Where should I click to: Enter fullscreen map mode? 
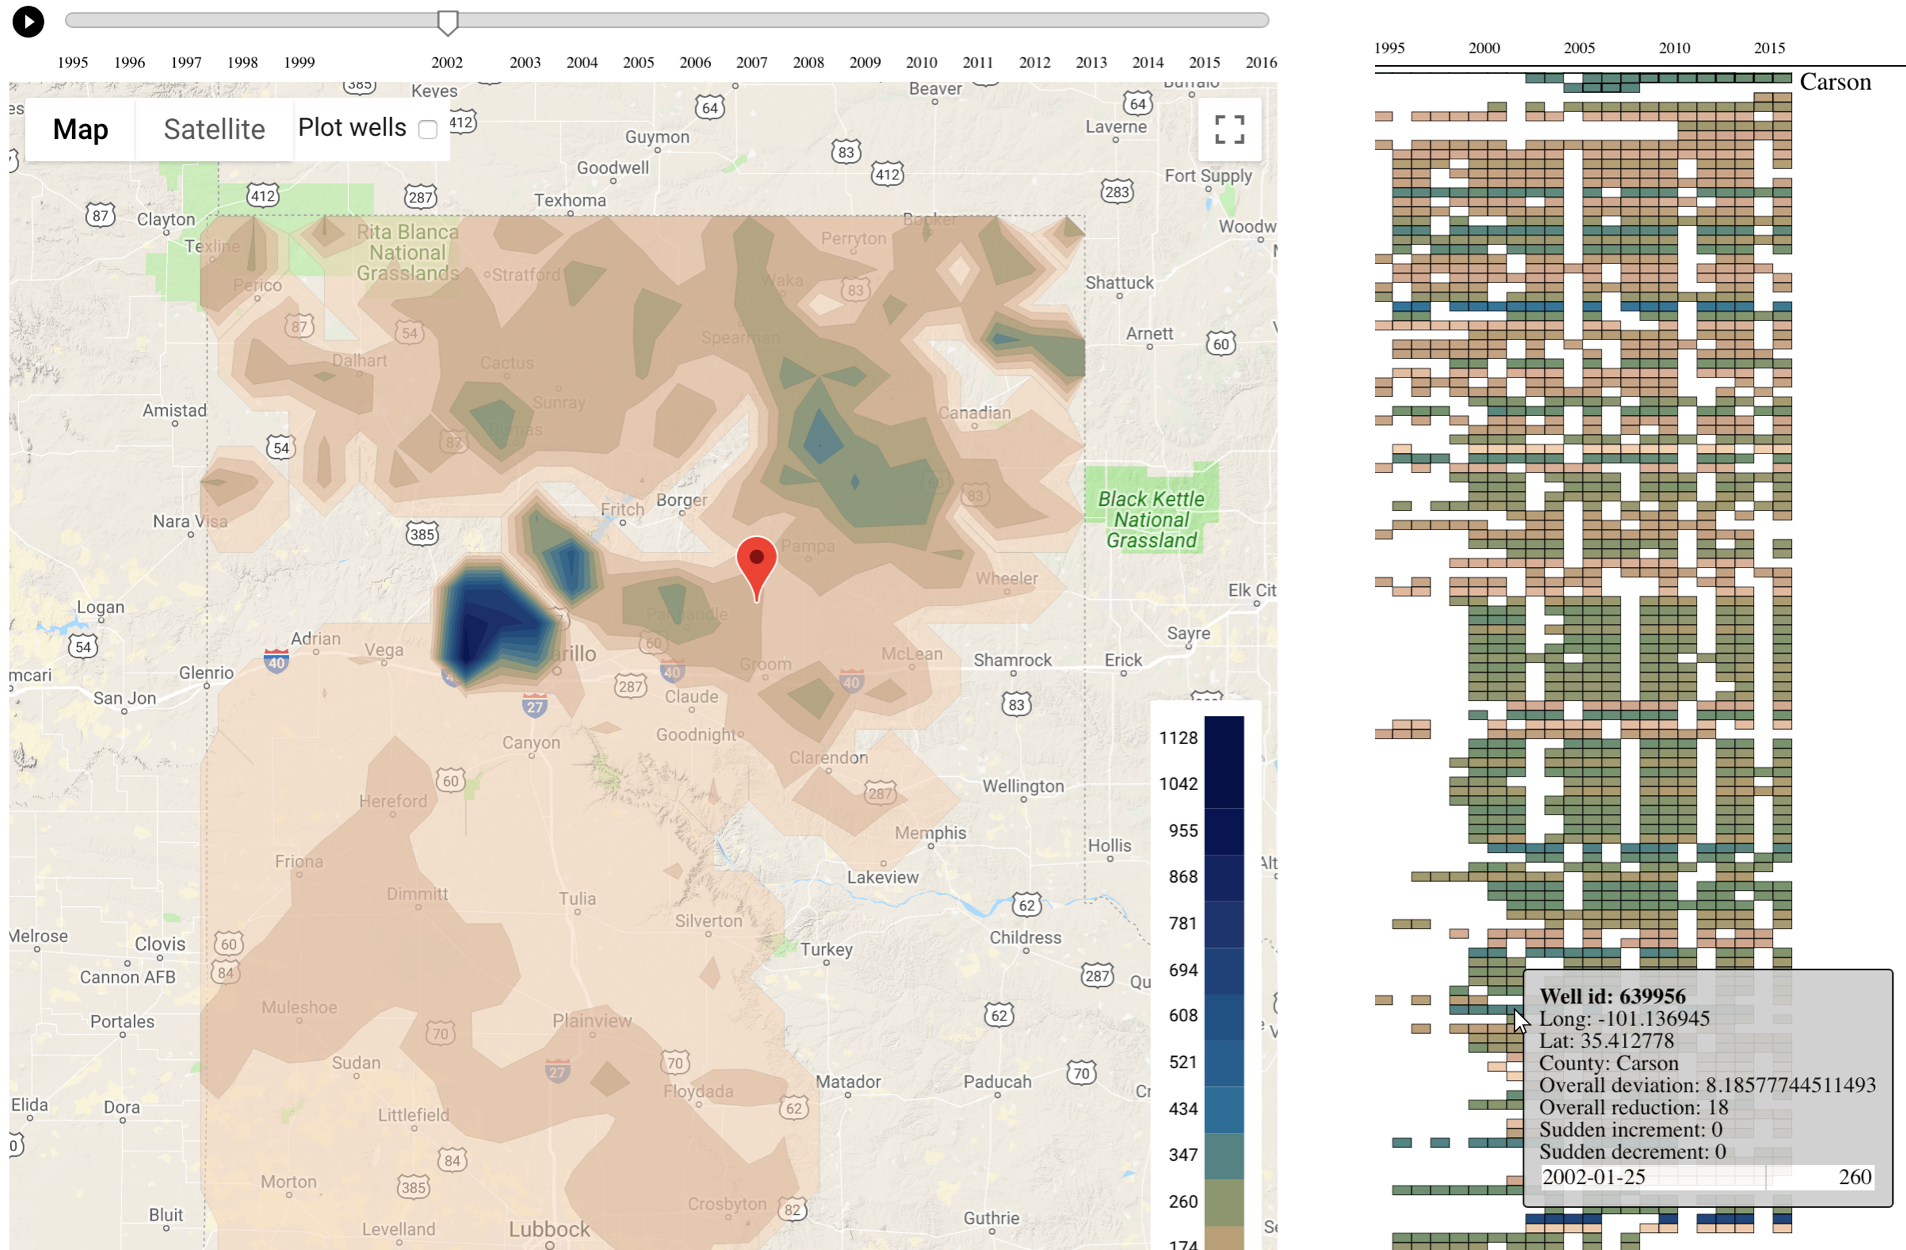click(1229, 129)
